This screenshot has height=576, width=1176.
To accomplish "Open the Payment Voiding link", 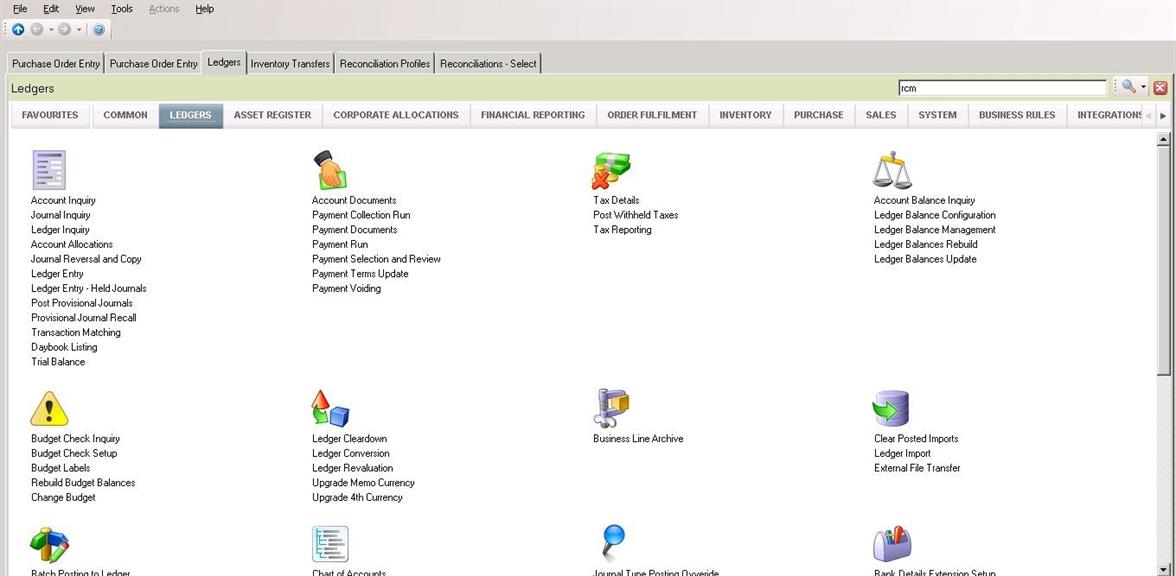I will (x=346, y=288).
